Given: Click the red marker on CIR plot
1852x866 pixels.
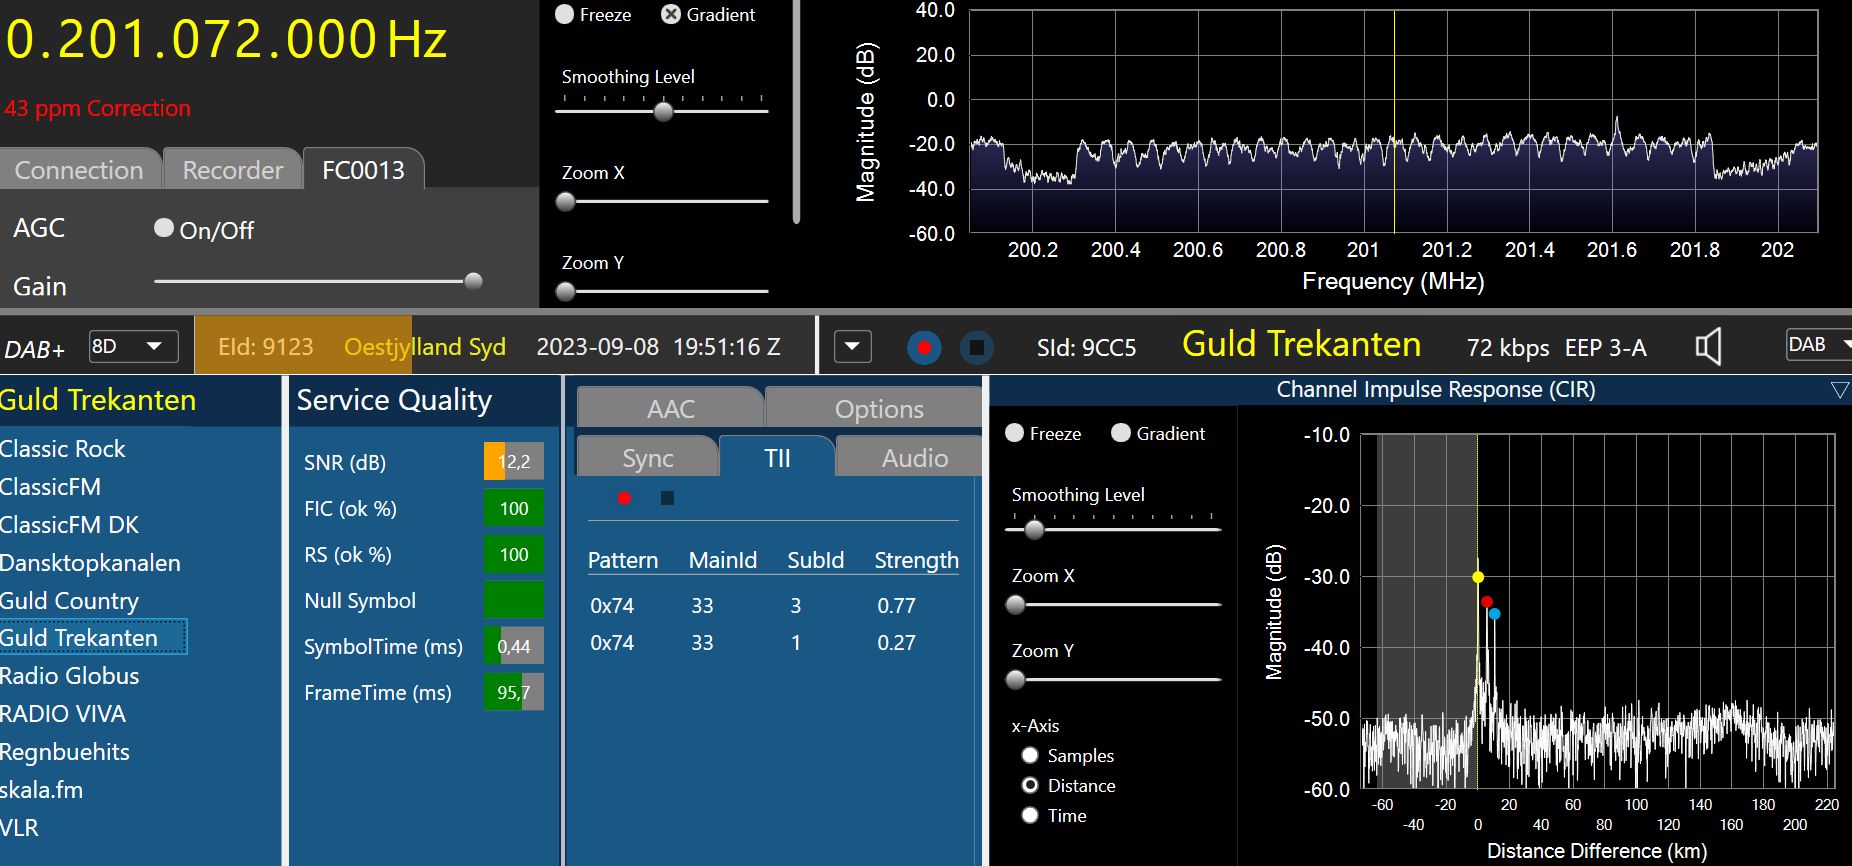Looking at the screenshot, I should [x=1487, y=602].
